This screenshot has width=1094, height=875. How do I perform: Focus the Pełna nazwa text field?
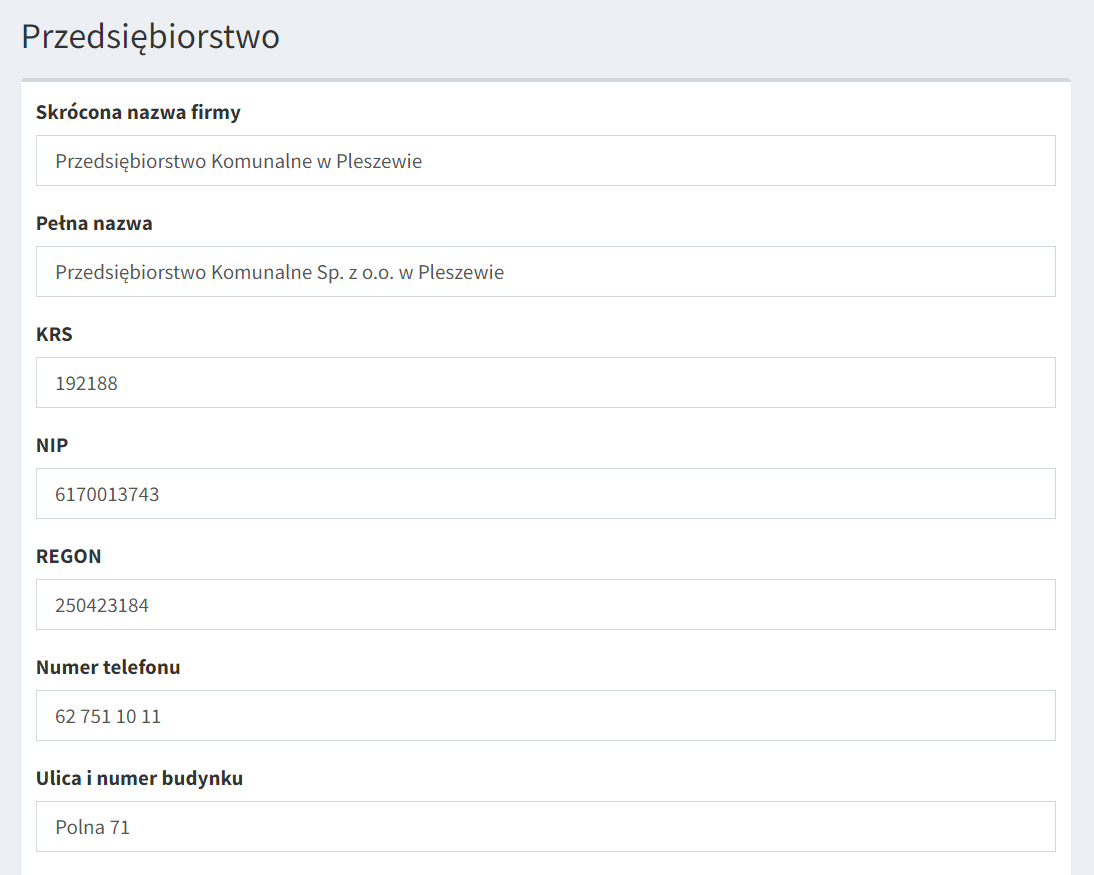pos(545,272)
